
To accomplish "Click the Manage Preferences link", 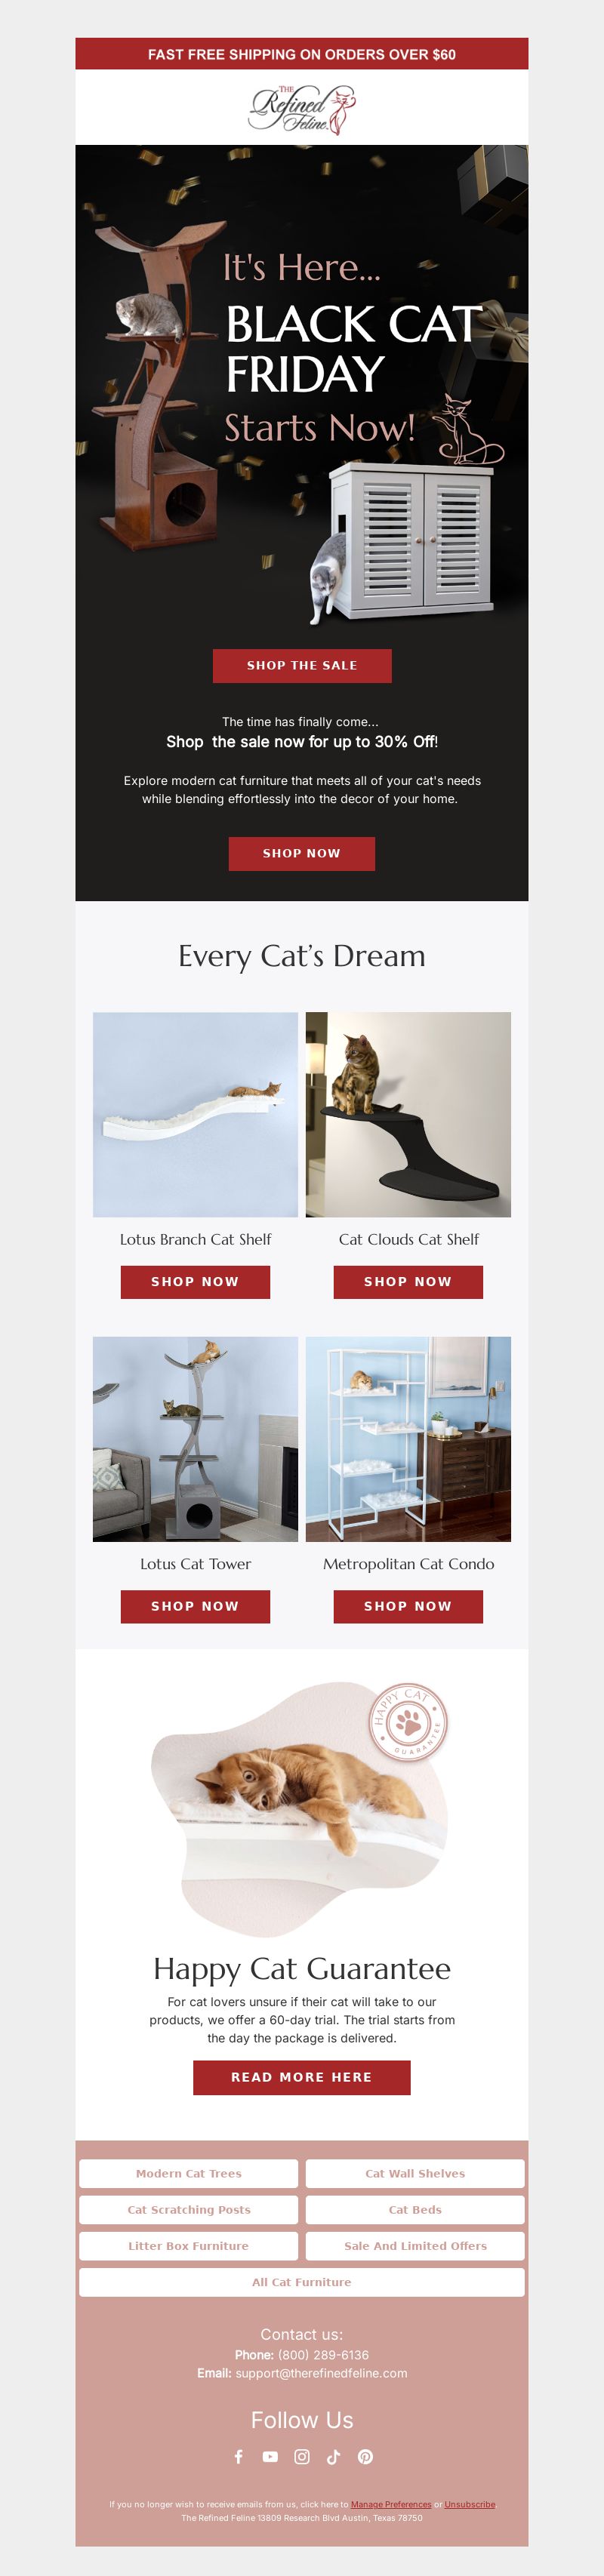I will point(391,2504).
